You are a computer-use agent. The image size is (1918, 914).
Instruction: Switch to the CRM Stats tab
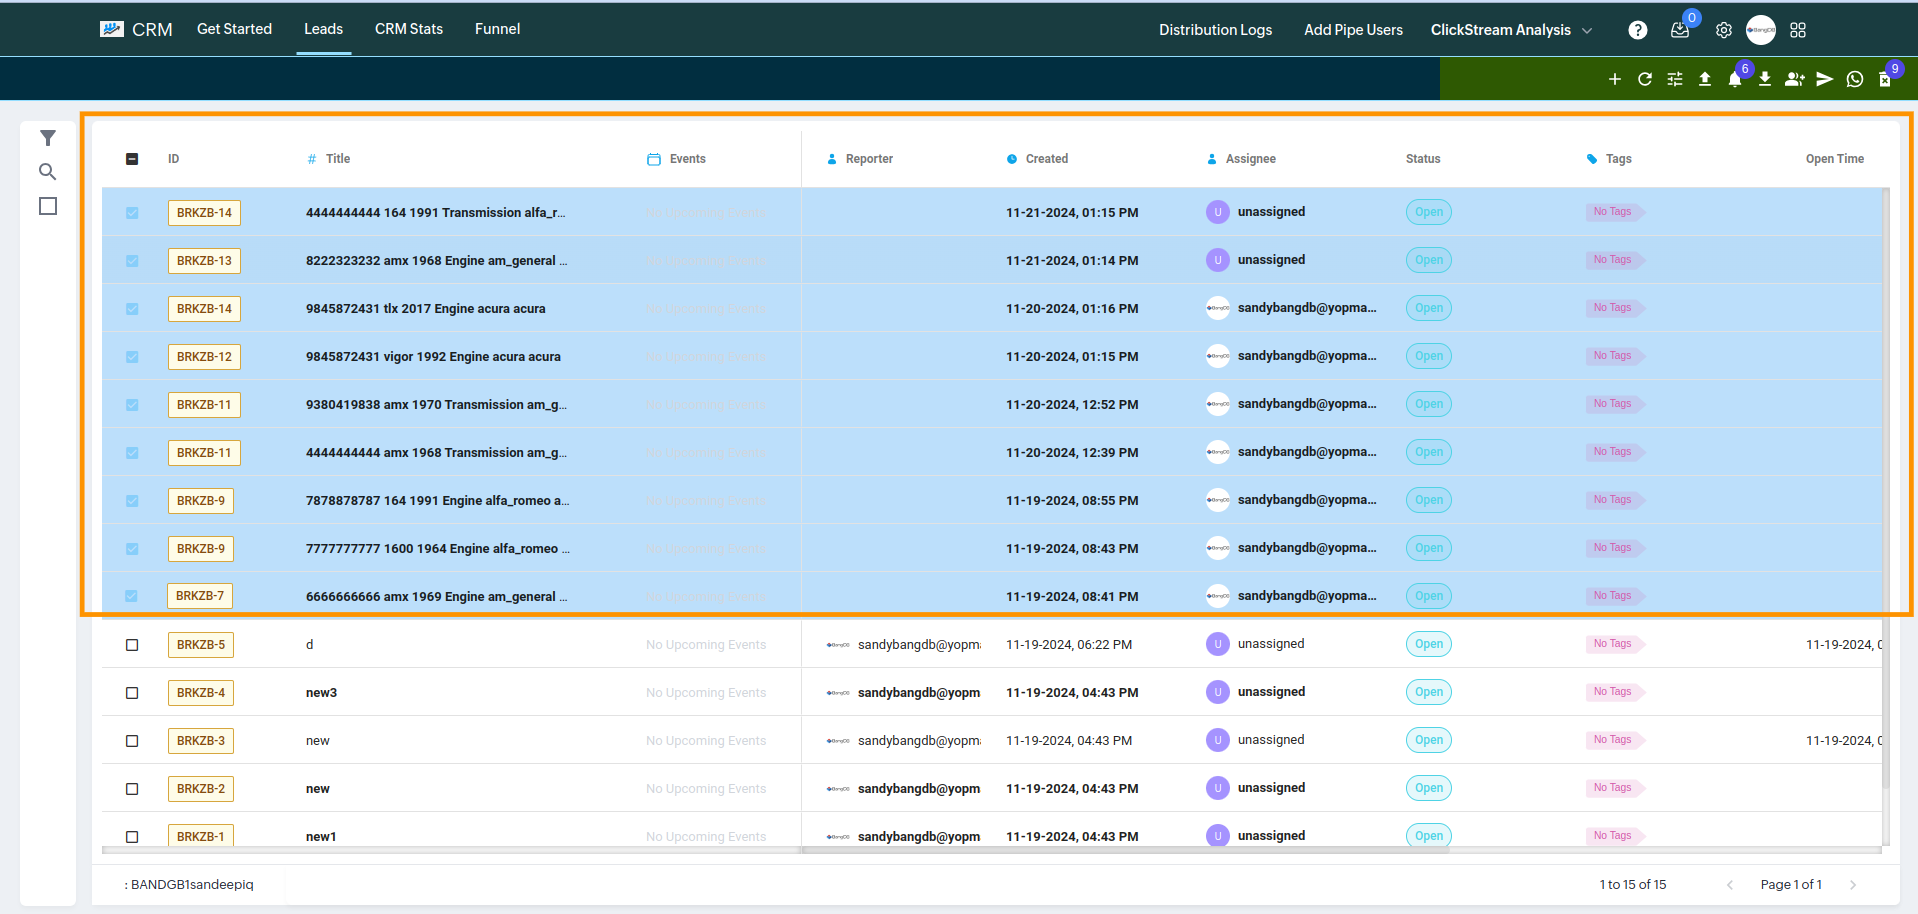click(x=409, y=29)
